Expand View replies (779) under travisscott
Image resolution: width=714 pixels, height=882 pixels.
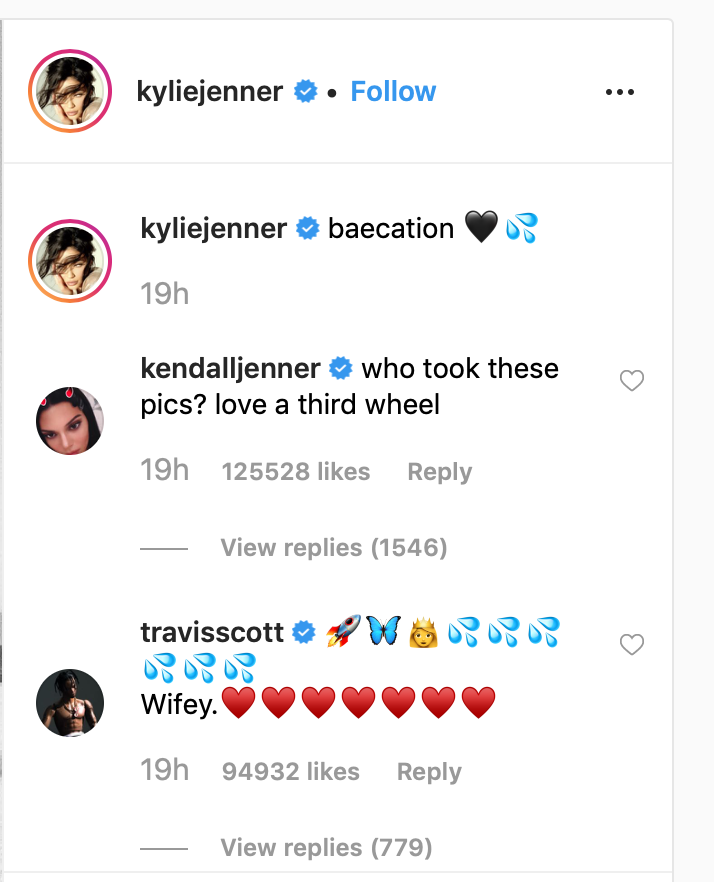pos(326,848)
